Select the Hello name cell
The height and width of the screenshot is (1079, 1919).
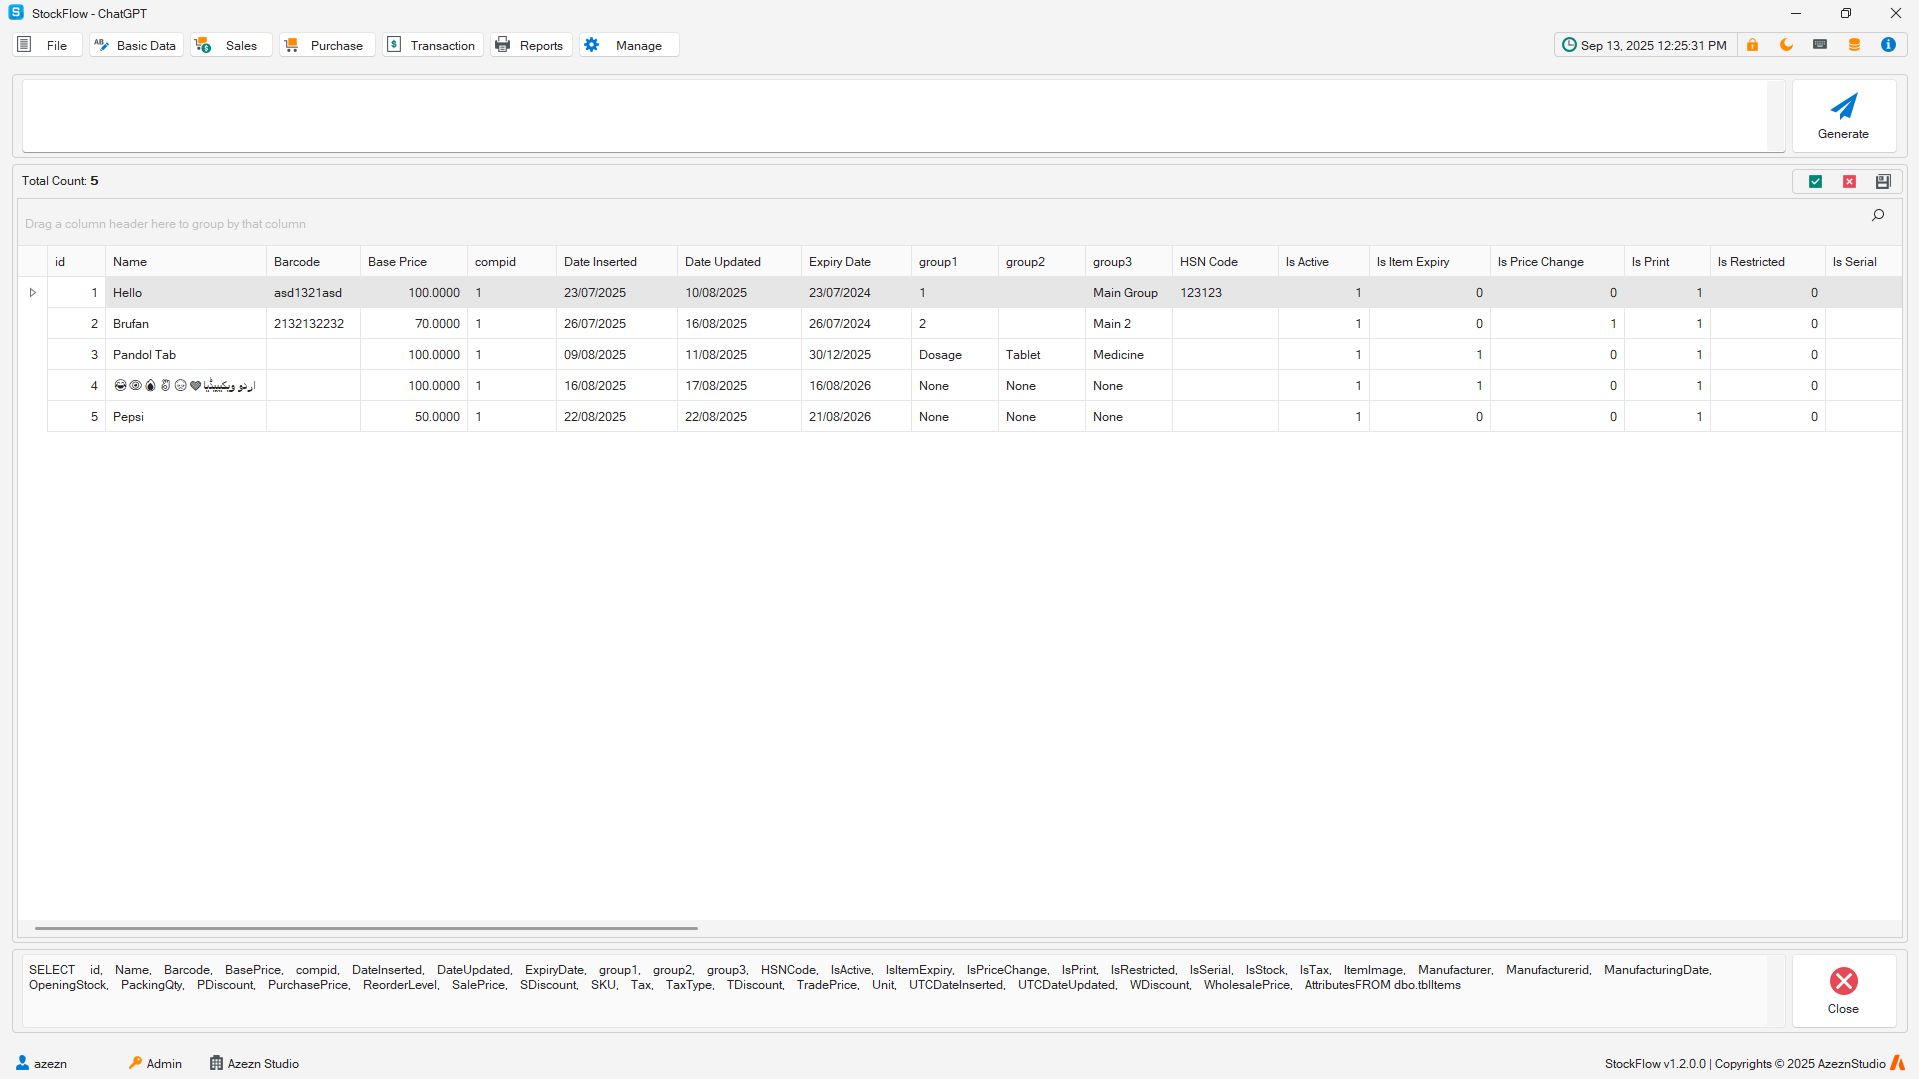coord(186,293)
